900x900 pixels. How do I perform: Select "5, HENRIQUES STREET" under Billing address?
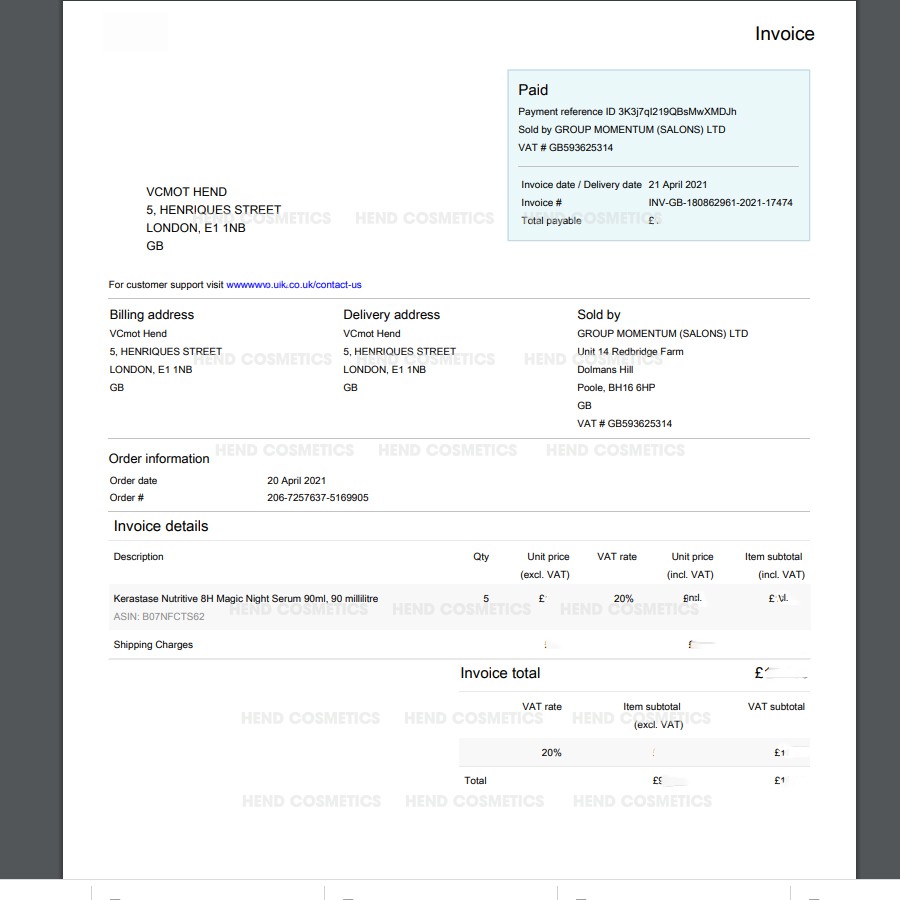point(166,351)
